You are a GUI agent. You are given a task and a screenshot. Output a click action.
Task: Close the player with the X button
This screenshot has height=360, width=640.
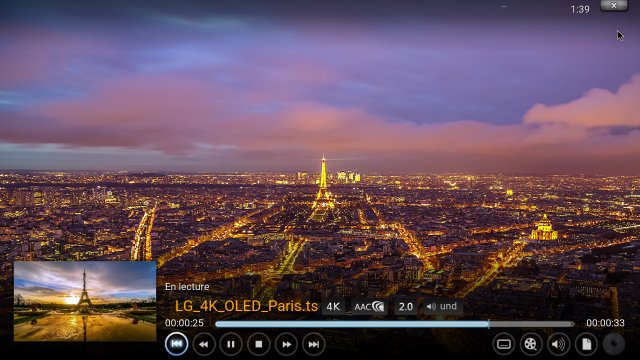614,5
